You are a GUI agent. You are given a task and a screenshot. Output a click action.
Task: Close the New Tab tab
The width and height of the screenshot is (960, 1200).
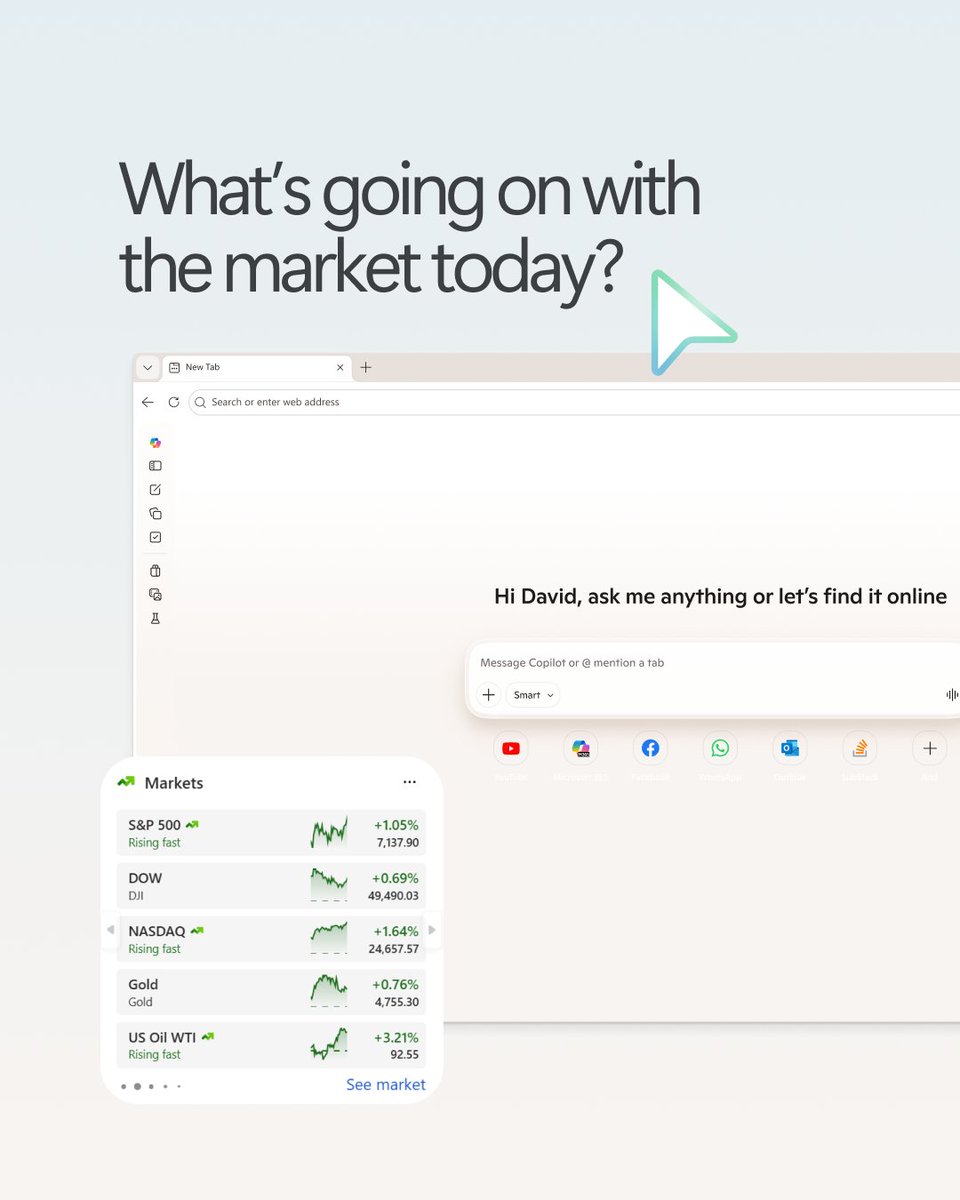[x=340, y=367]
